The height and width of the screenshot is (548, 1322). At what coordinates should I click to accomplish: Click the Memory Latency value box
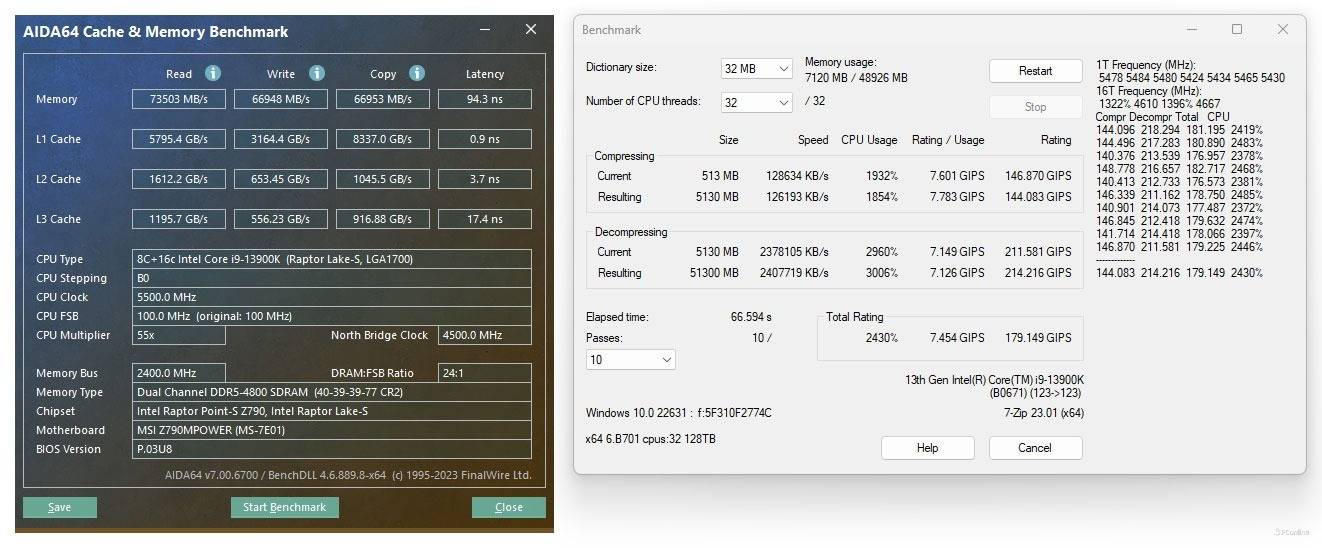pos(485,99)
